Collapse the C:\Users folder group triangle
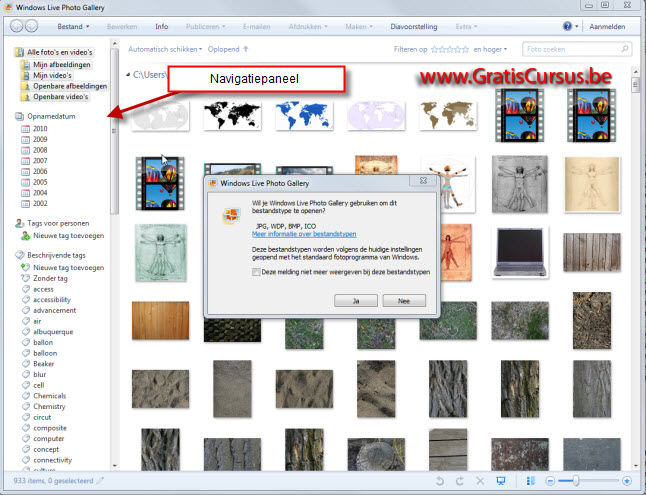The width and height of the screenshot is (646, 495). tap(128, 75)
